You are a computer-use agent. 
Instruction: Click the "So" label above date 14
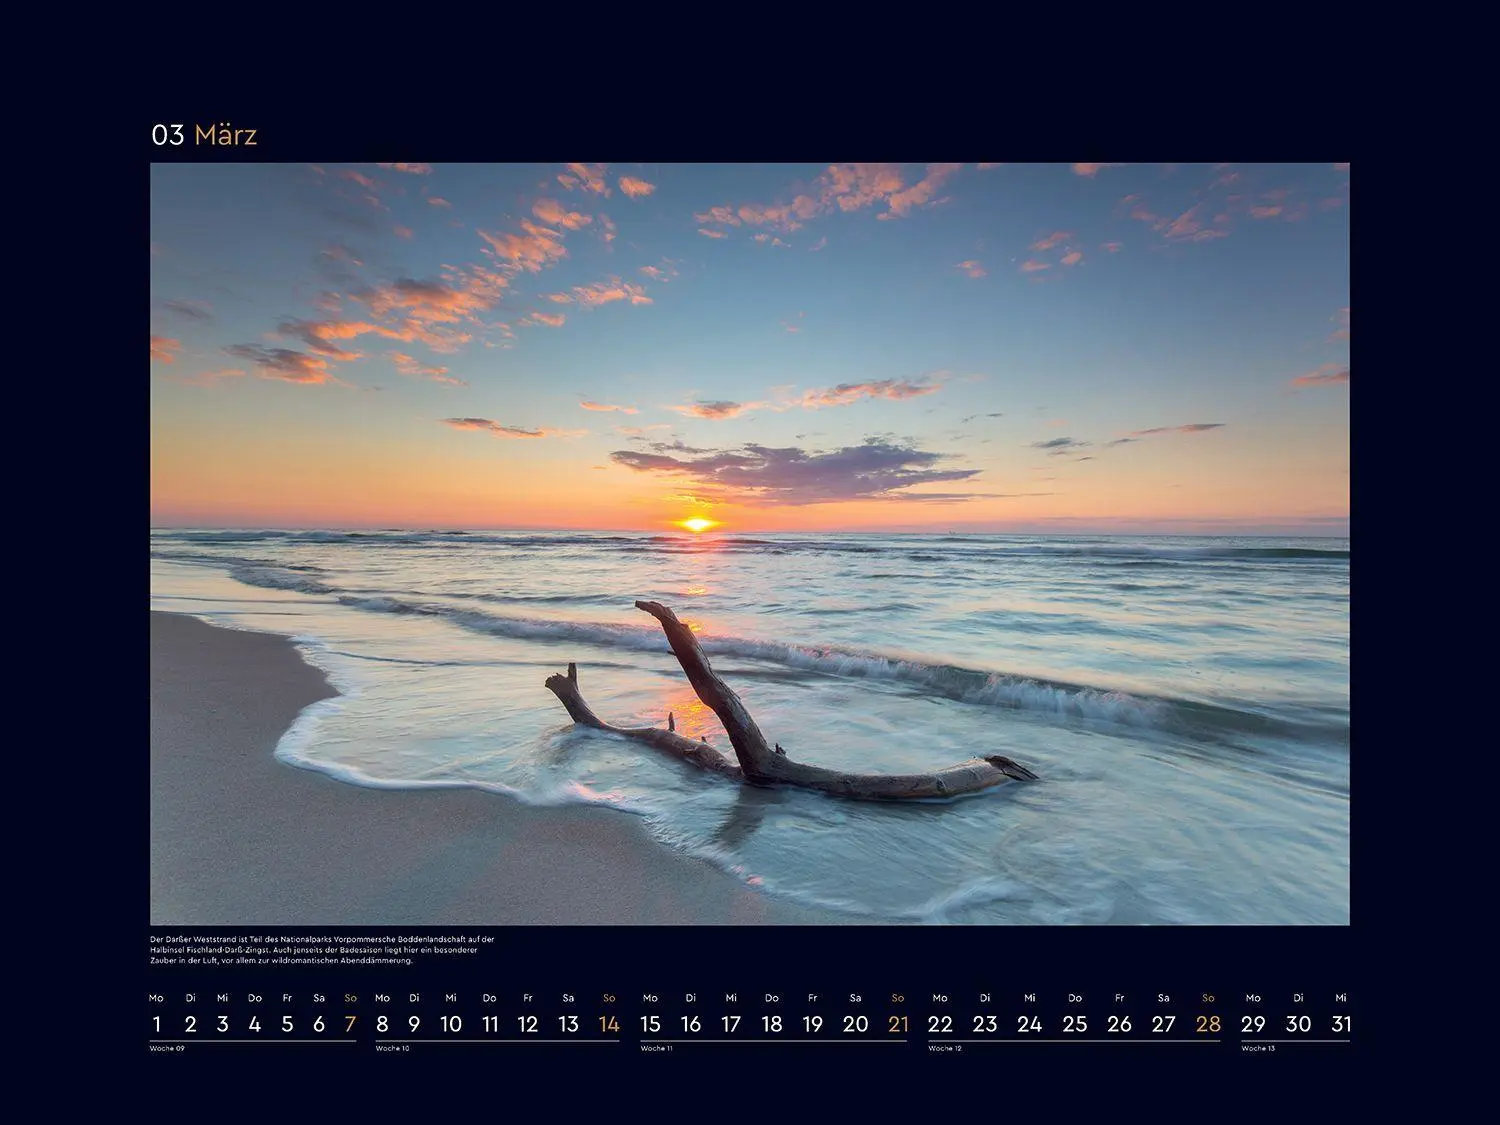pos(609,998)
